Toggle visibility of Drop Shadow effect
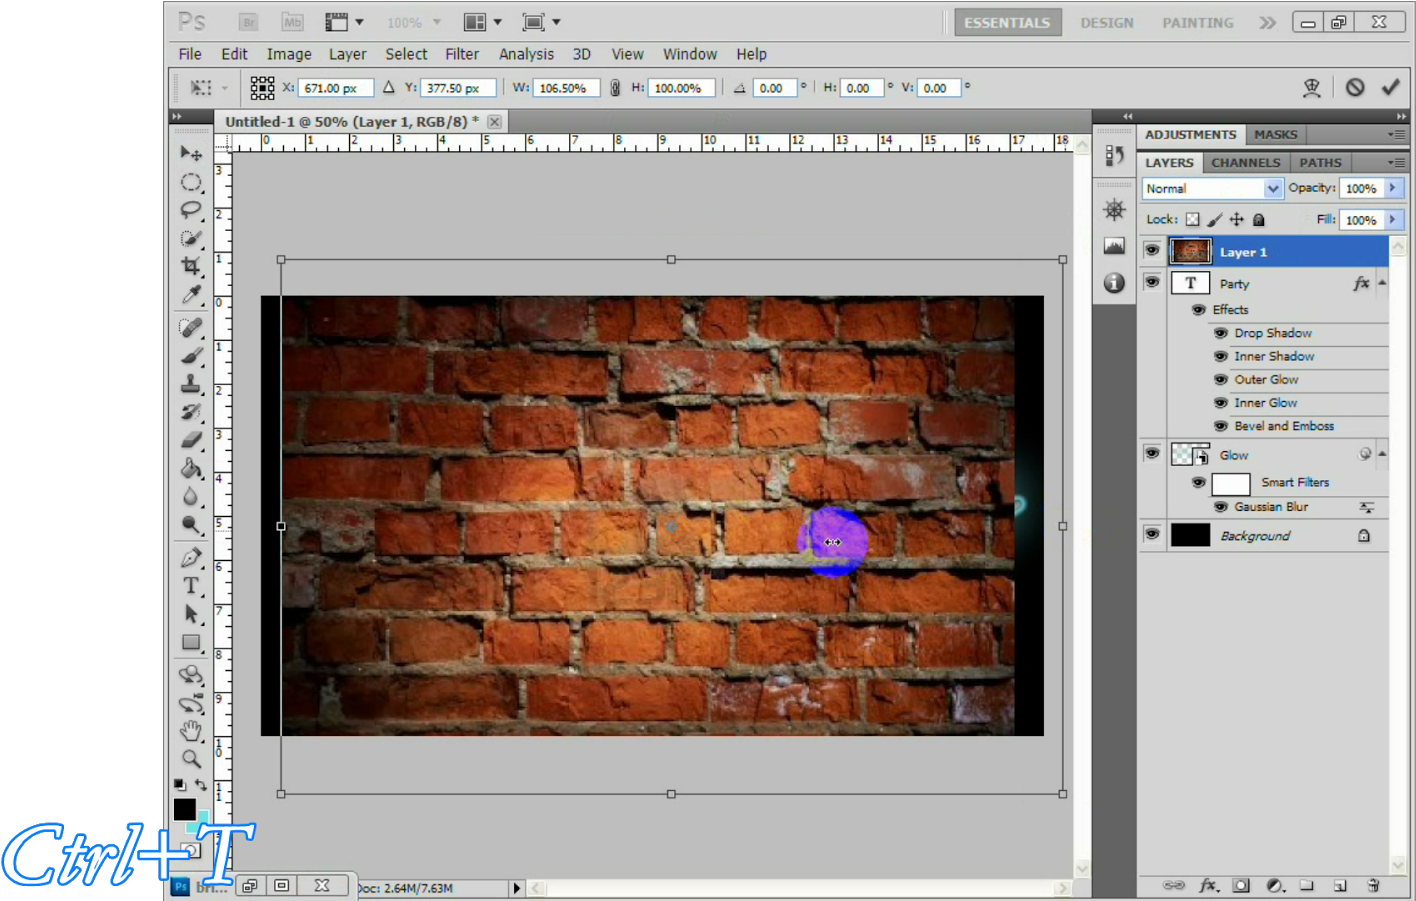This screenshot has height=901, width=1416. point(1220,333)
